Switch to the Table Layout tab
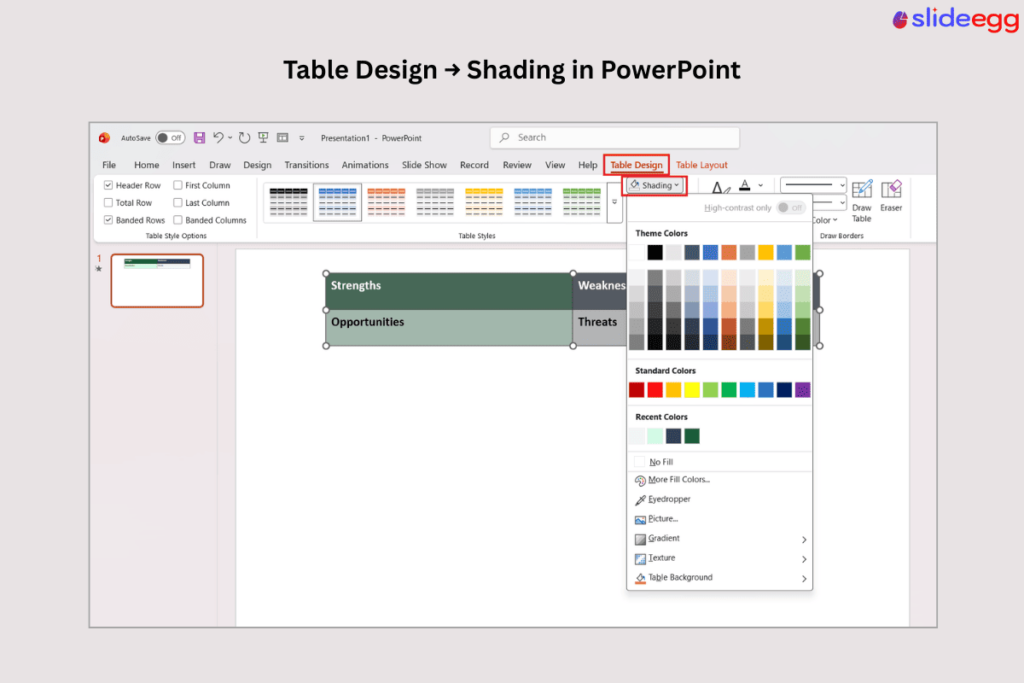The width and height of the screenshot is (1024, 683). click(701, 165)
